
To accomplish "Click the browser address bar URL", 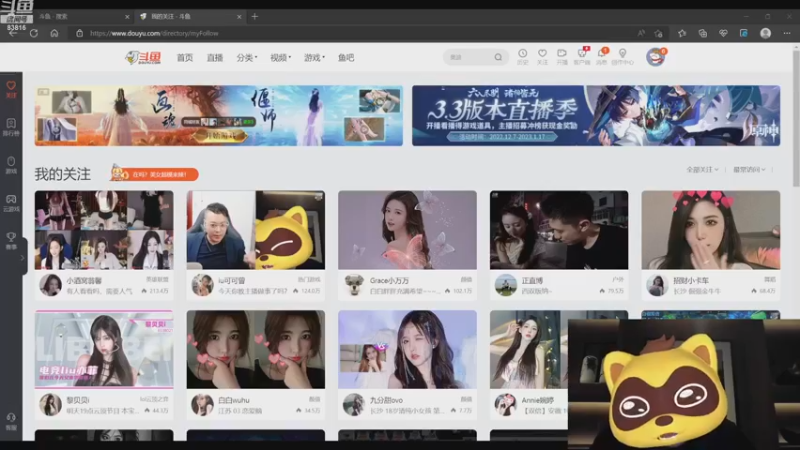I will point(154,33).
